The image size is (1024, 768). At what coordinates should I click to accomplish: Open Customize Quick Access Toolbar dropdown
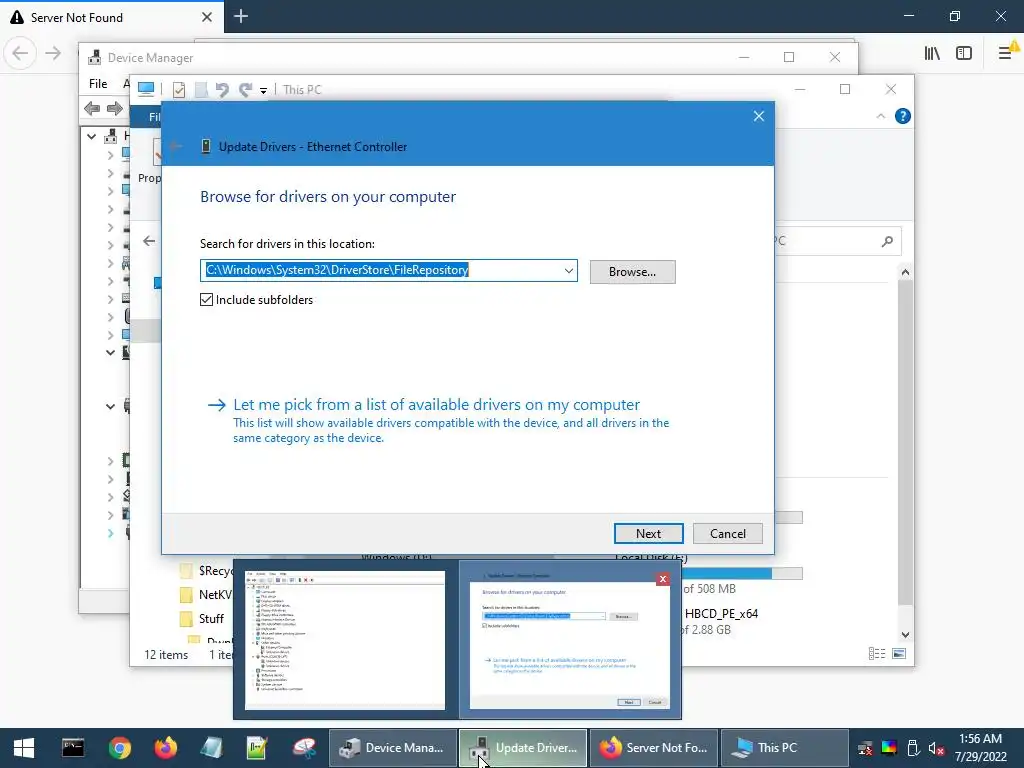click(x=263, y=90)
